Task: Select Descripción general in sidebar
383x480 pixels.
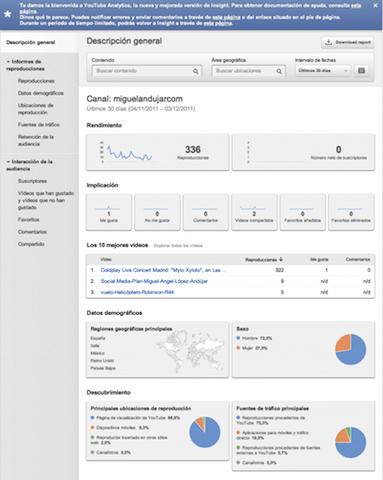Action: [31, 42]
